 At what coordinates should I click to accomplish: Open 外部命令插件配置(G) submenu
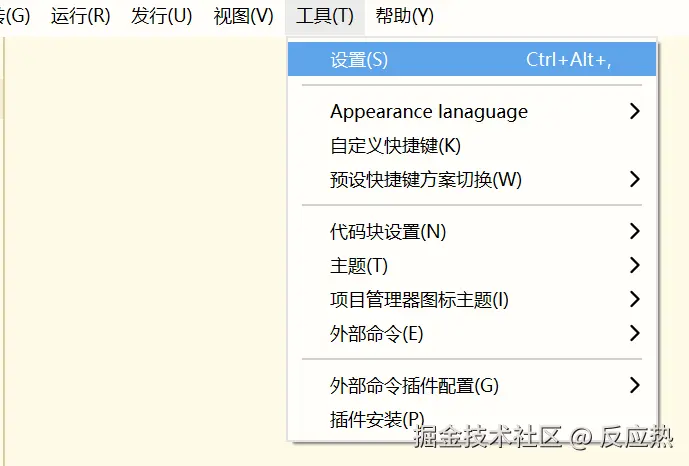[x=414, y=385]
